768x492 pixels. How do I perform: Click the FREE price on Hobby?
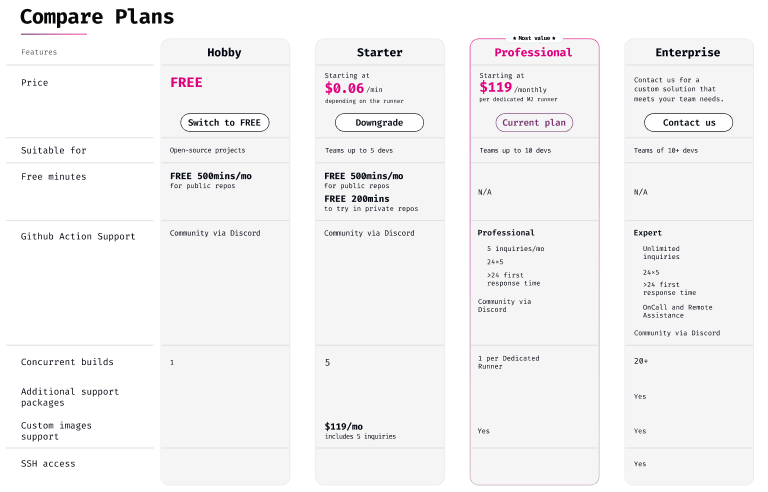[186, 82]
